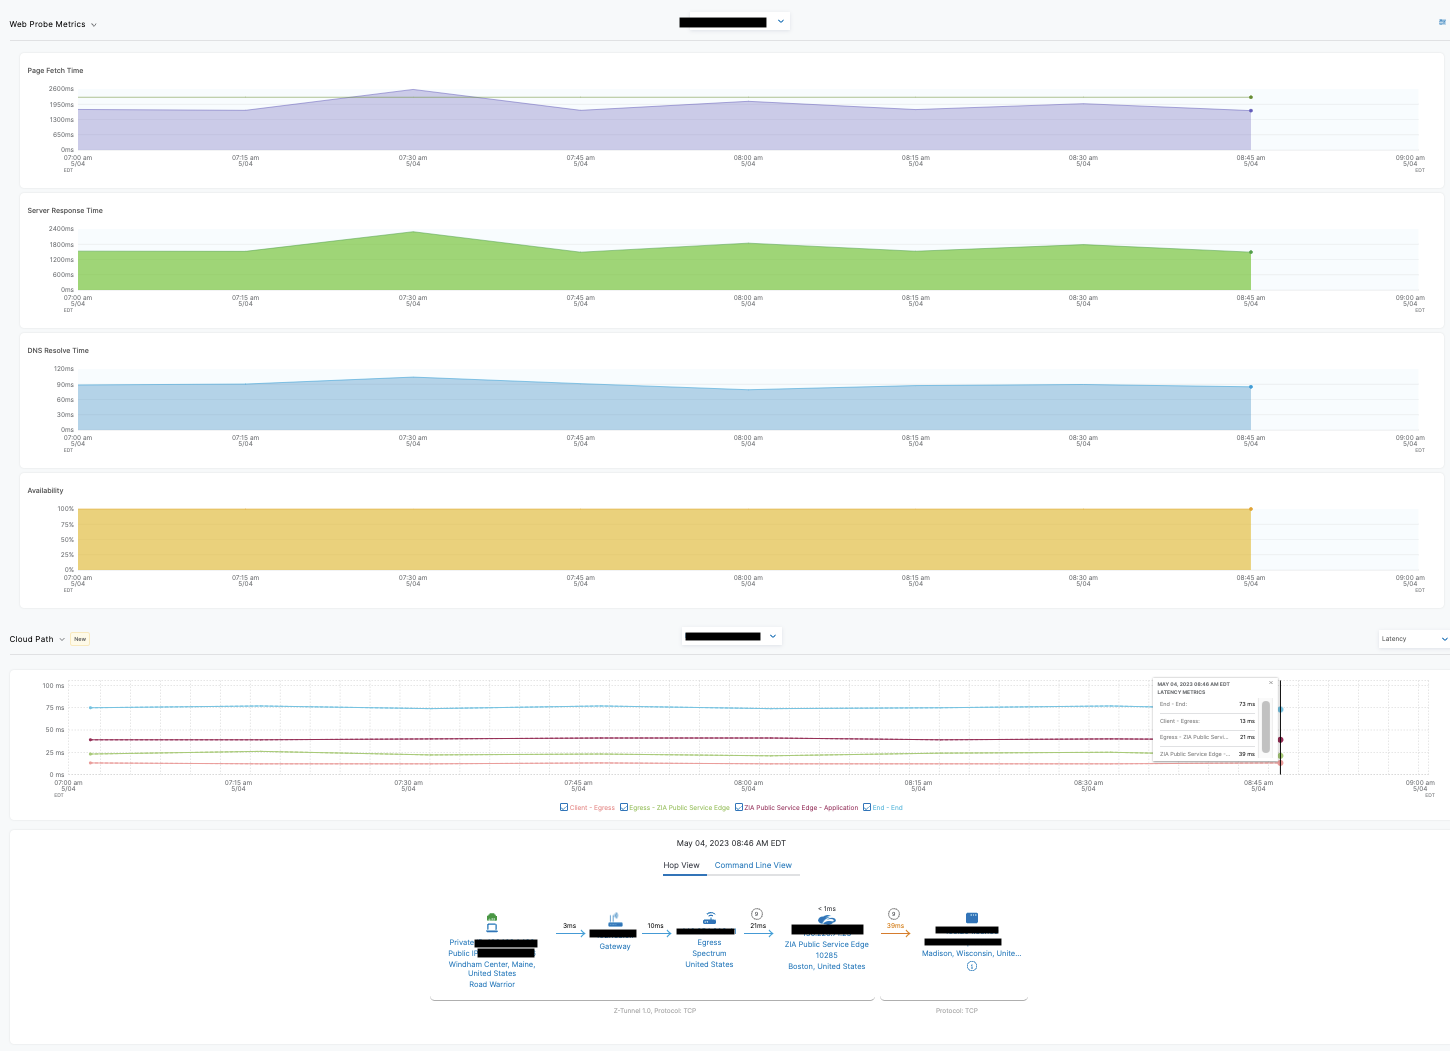The height and width of the screenshot is (1051, 1450).
Task: Click the '13 ms' Client-Egress value
Action: tap(1247, 721)
